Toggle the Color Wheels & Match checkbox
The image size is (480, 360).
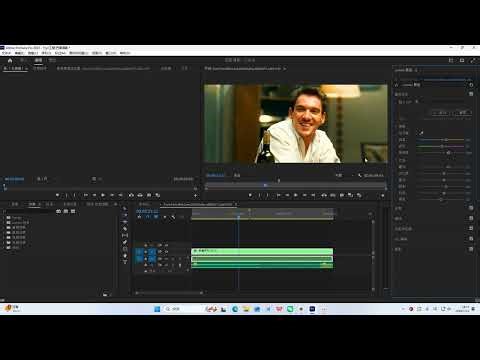click(x=471, y=229)
